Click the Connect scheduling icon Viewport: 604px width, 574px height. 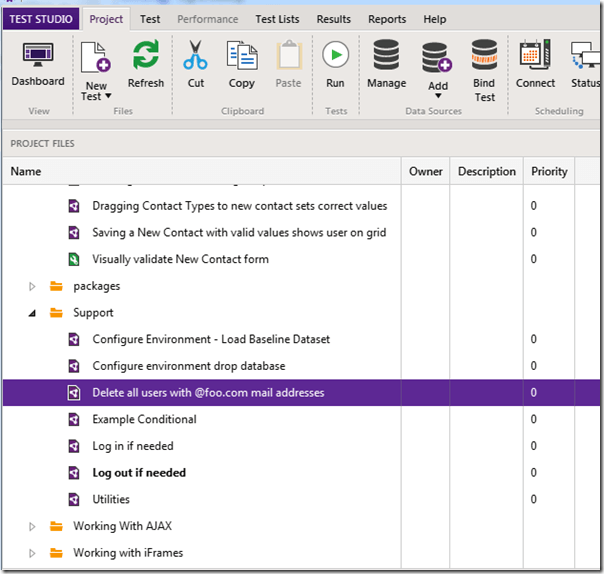point(535,61)
